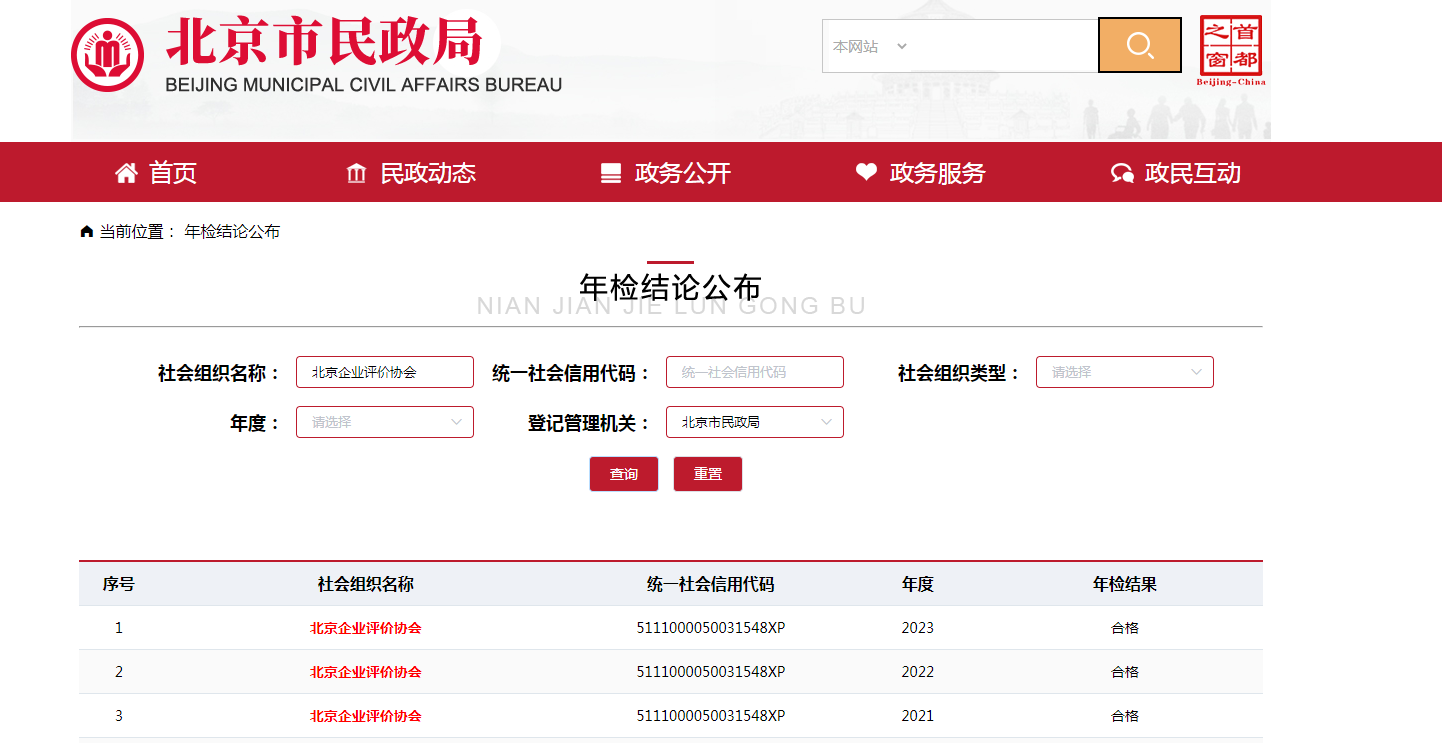This screenshot has height=743, width=1442.
Task: Click serial number 1 in the table
Action: [119, 628]
